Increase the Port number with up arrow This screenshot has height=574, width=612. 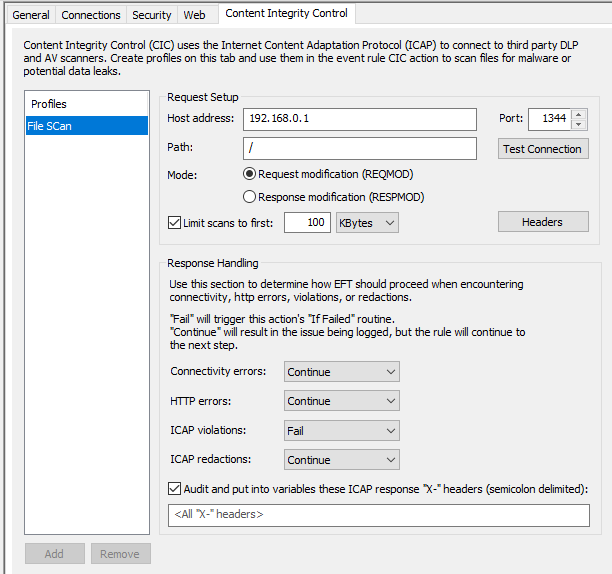[x=579, y=114]
